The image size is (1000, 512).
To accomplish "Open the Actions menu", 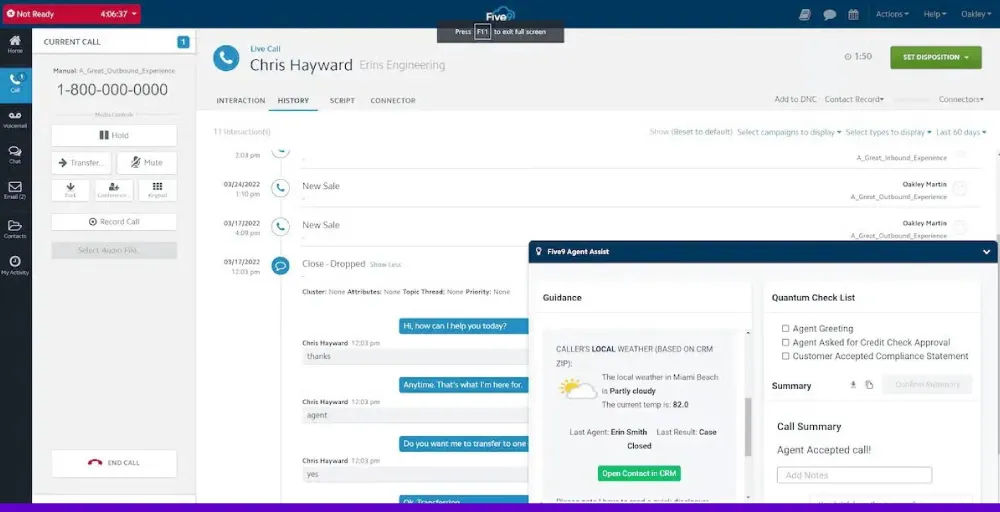I will coord(892,14).
